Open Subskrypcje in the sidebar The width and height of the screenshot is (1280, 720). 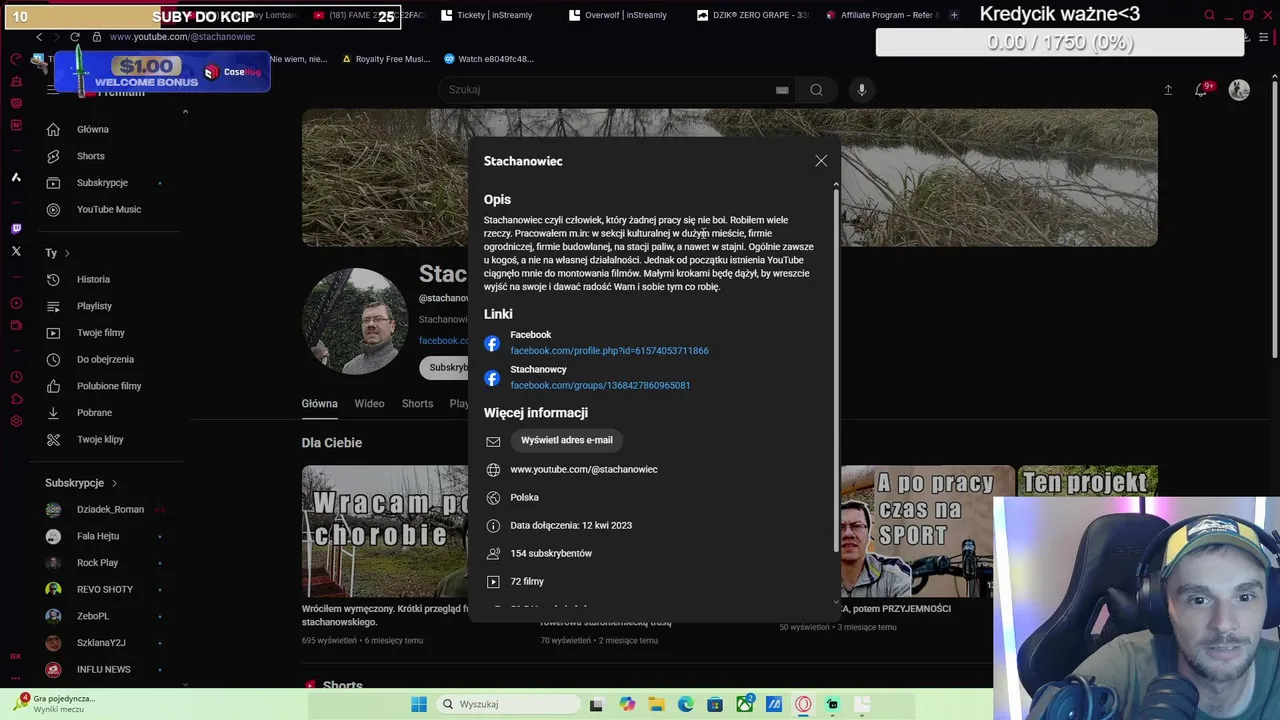point(103,183)
